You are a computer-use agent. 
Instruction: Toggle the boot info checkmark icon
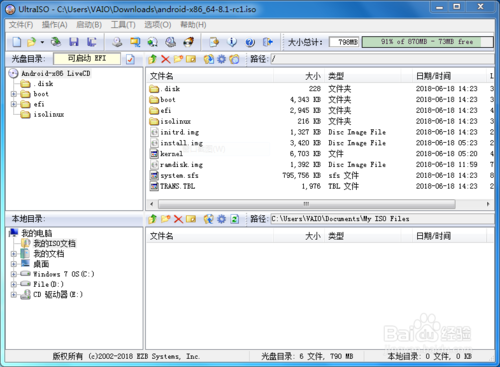point(130,59)
